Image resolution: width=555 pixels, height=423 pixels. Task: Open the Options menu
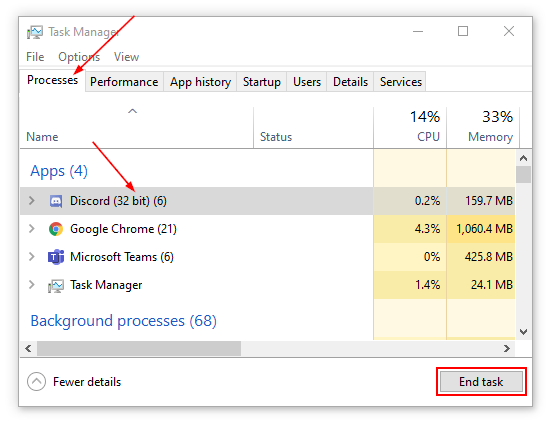pos(79,57)
